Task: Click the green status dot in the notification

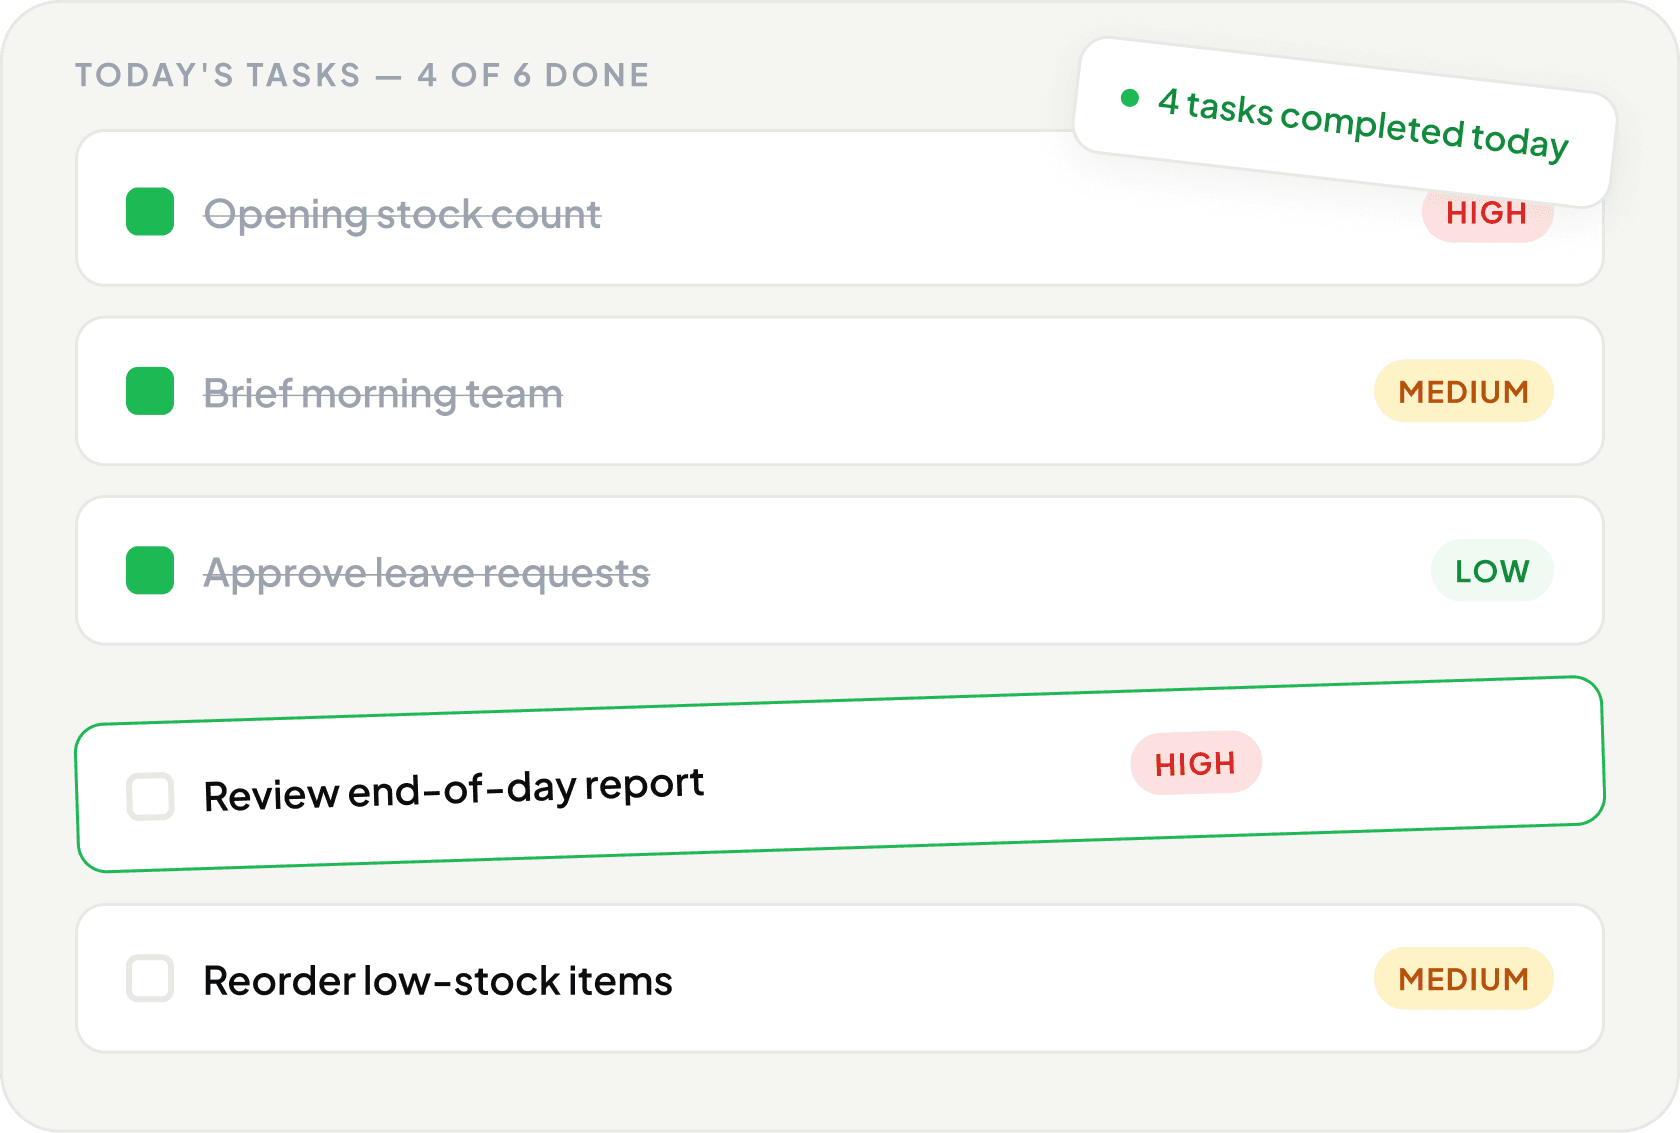Action: point(1130,98)
